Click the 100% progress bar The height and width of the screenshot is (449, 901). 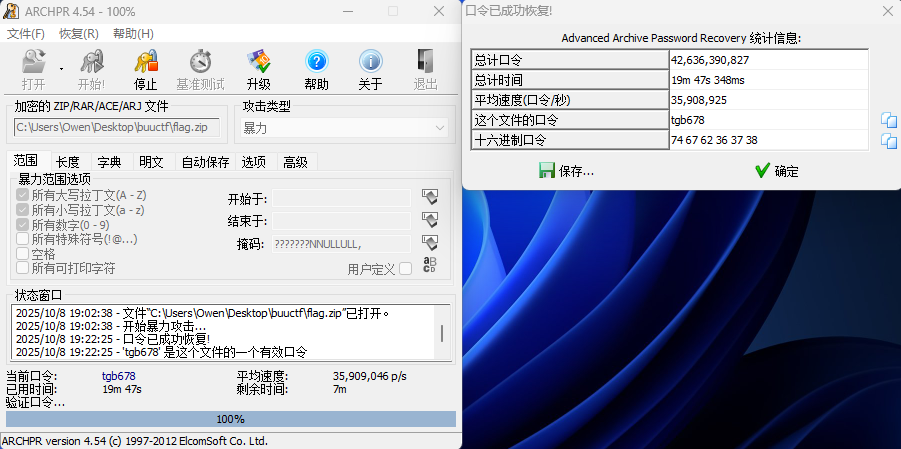[x=230, y=419]
